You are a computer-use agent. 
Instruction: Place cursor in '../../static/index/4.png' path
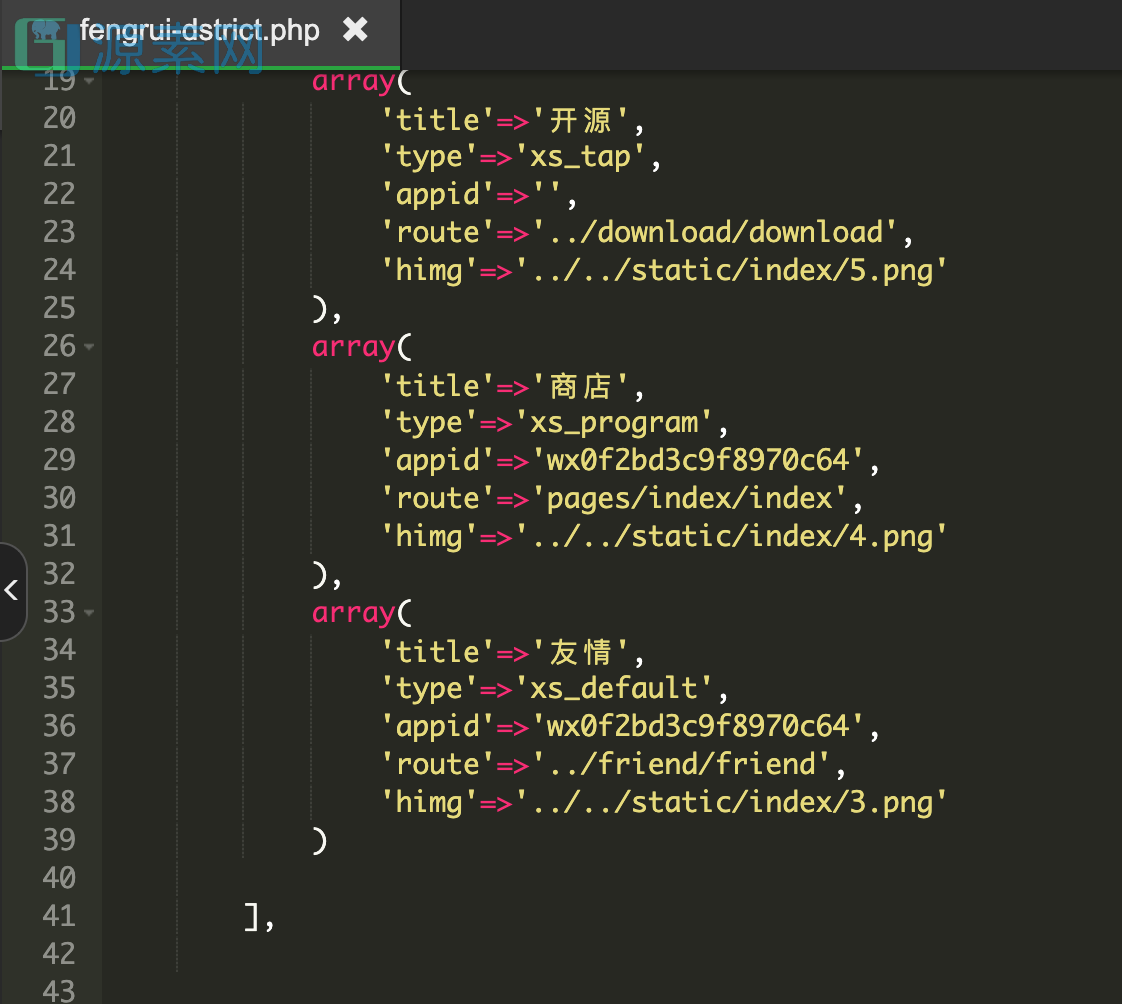tap(730, 536)
